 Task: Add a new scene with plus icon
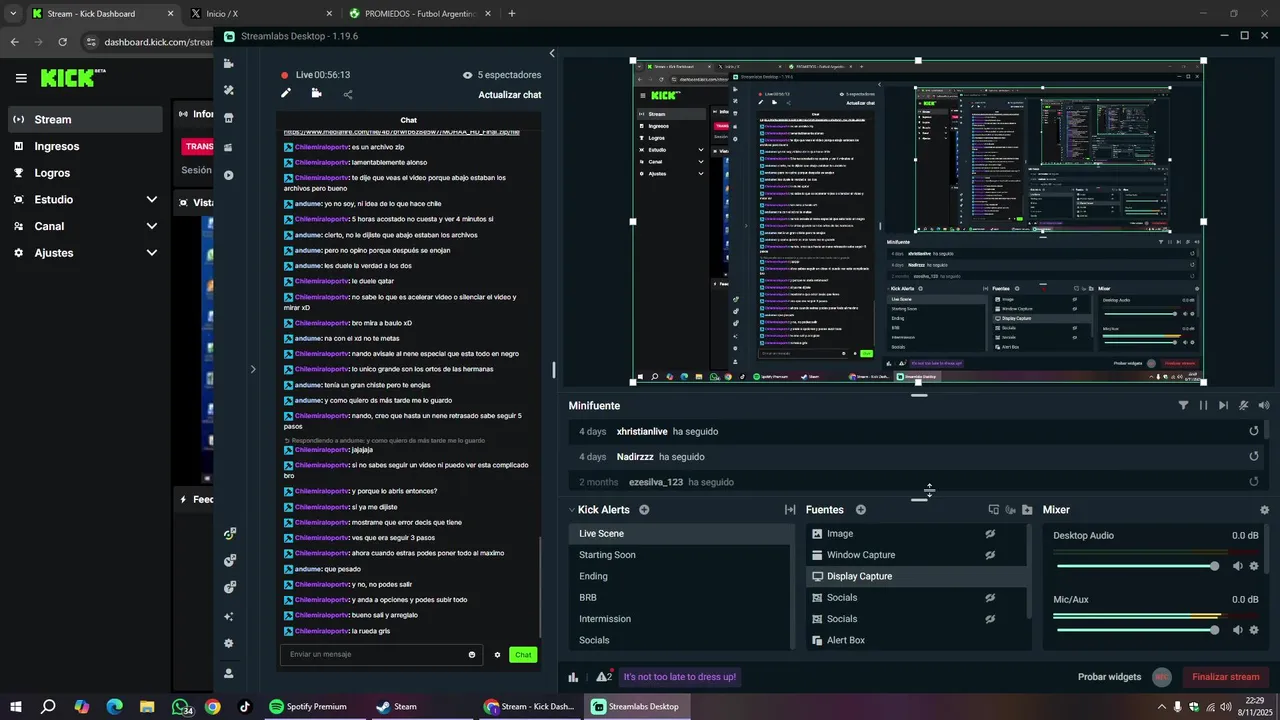tap(644, 510)
